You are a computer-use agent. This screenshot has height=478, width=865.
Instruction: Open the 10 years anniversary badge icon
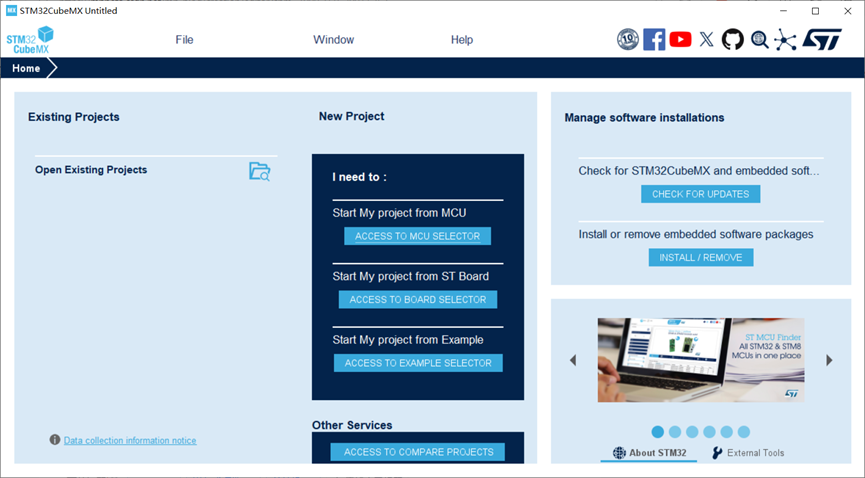[x=627, y=39]
